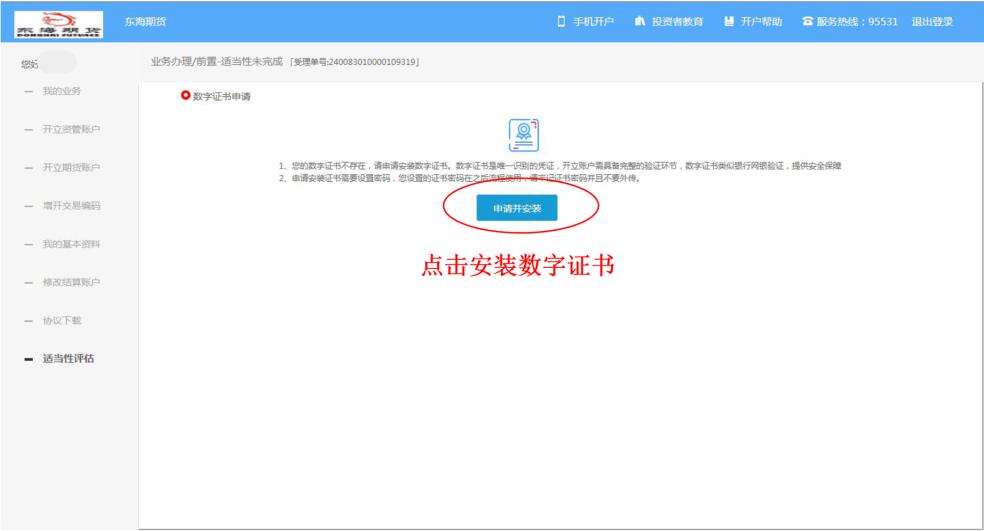Click 退出登录 to log out
The image size is (984, 531).
pos(932,22)
